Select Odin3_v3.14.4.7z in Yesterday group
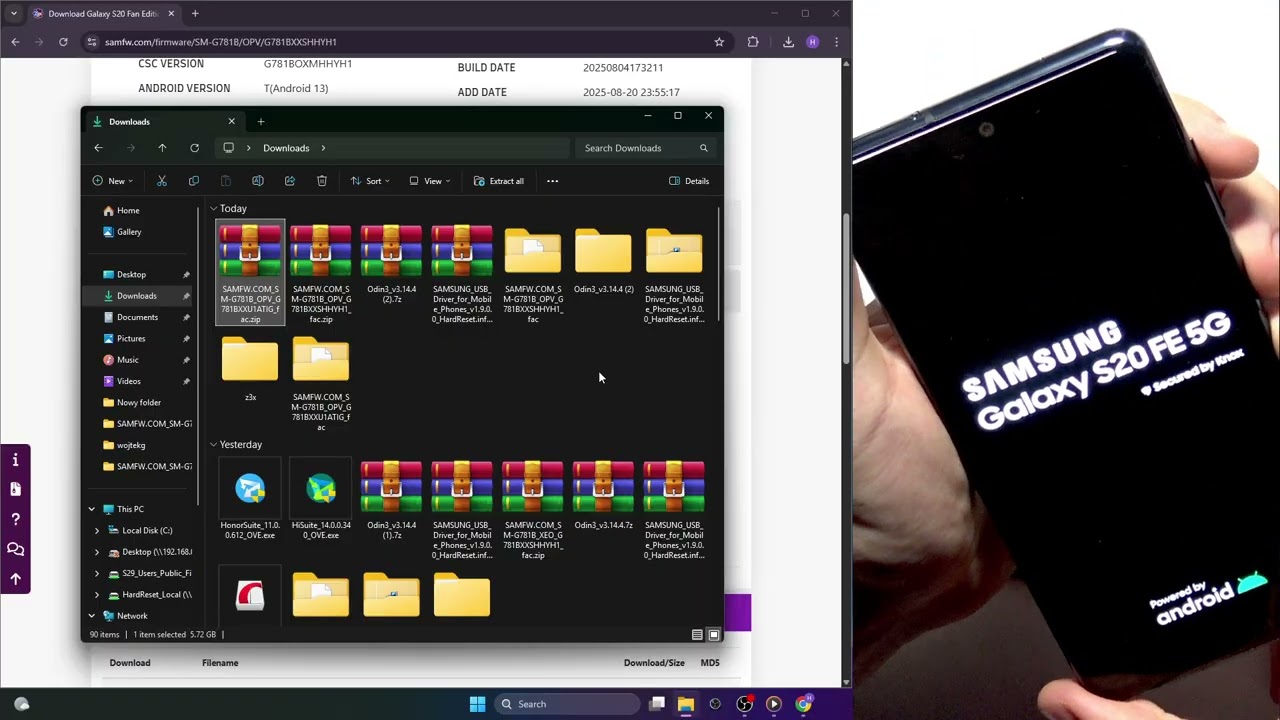This screenshot has width=1280, height=720. pos(603,495)
